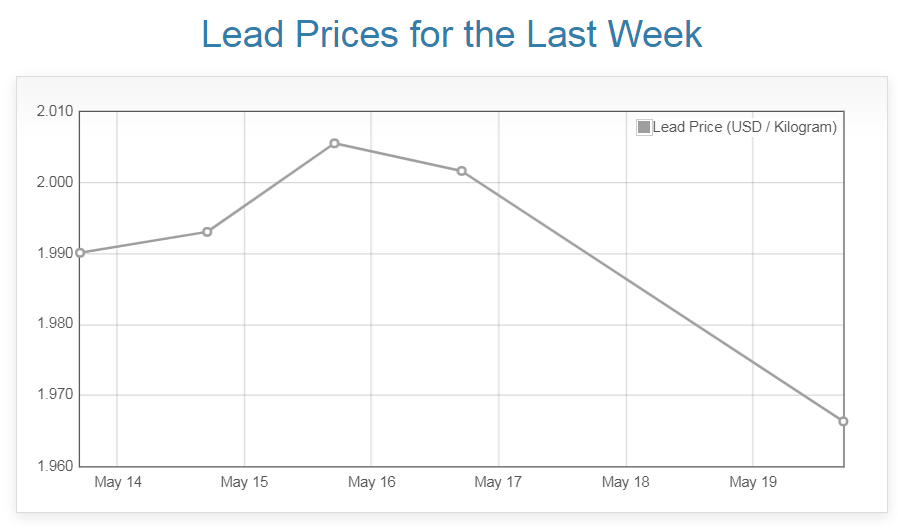The width and height of the screenshot is (898, 528).
Task: Click the 'Lead Prices for the Last Week' title
Action: [x=451, y=34]
